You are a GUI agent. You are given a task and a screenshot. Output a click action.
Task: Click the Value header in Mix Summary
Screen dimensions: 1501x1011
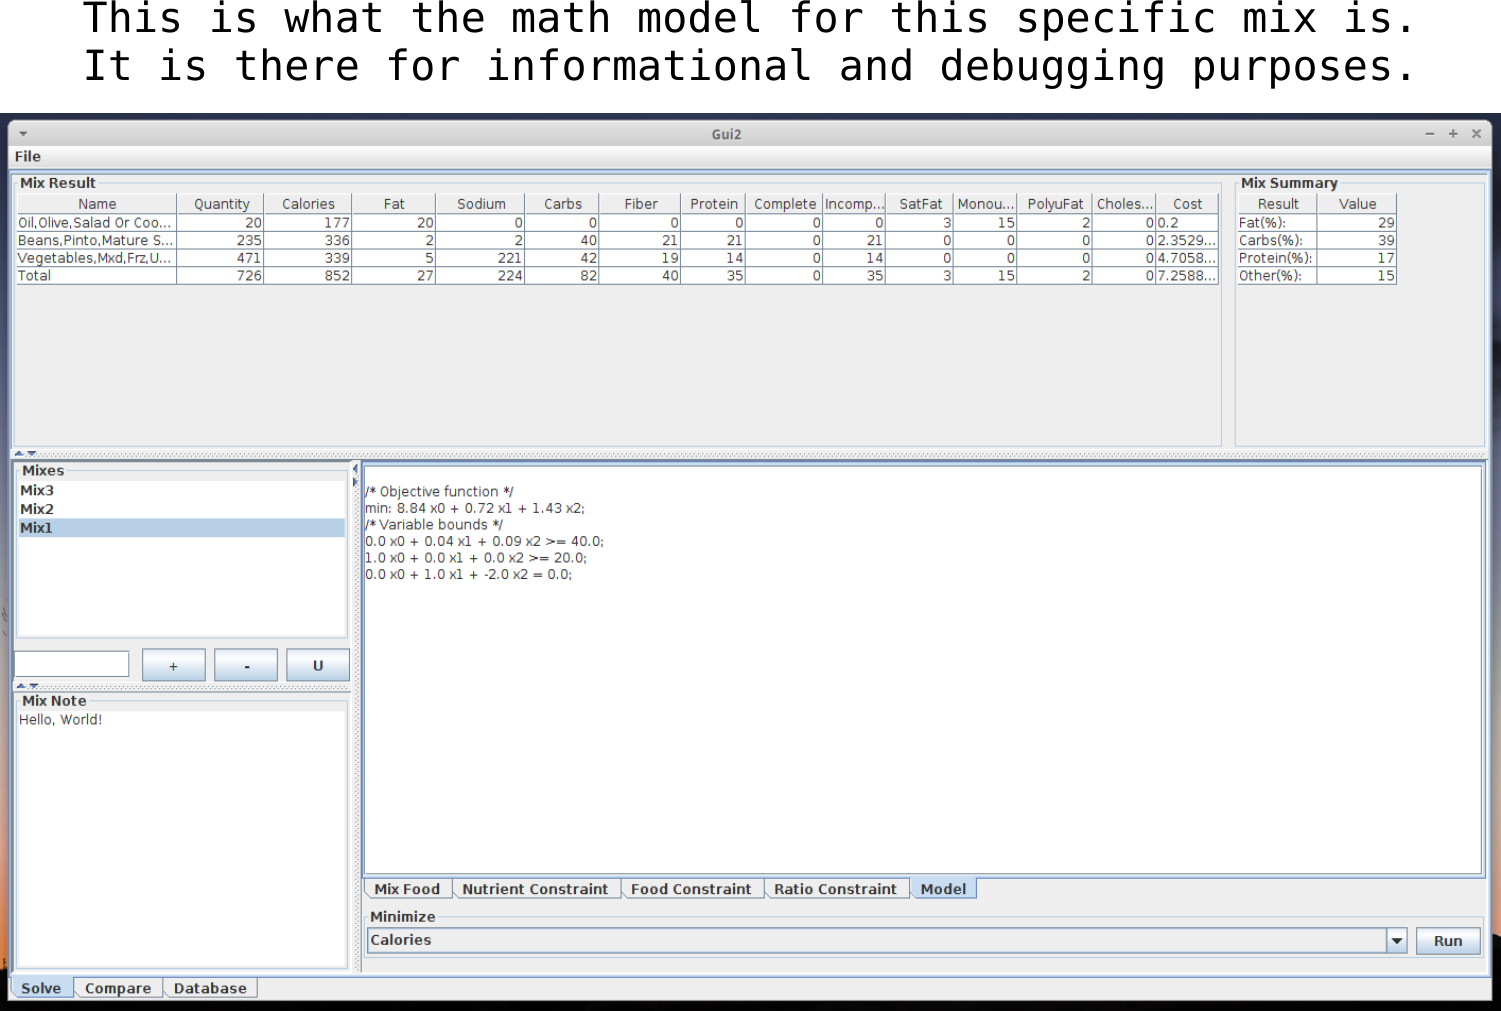[x=1357, y=204]
